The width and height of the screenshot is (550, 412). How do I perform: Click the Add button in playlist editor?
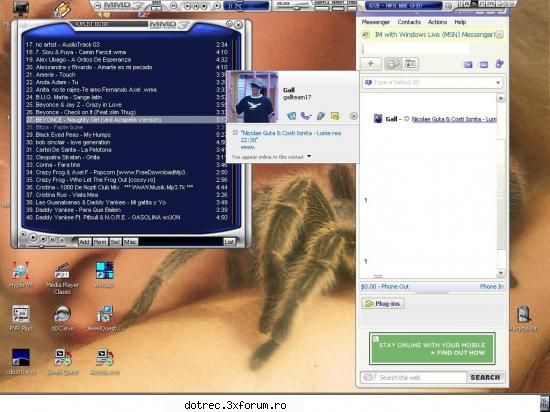pyautogui.click(x=85, y=242)
